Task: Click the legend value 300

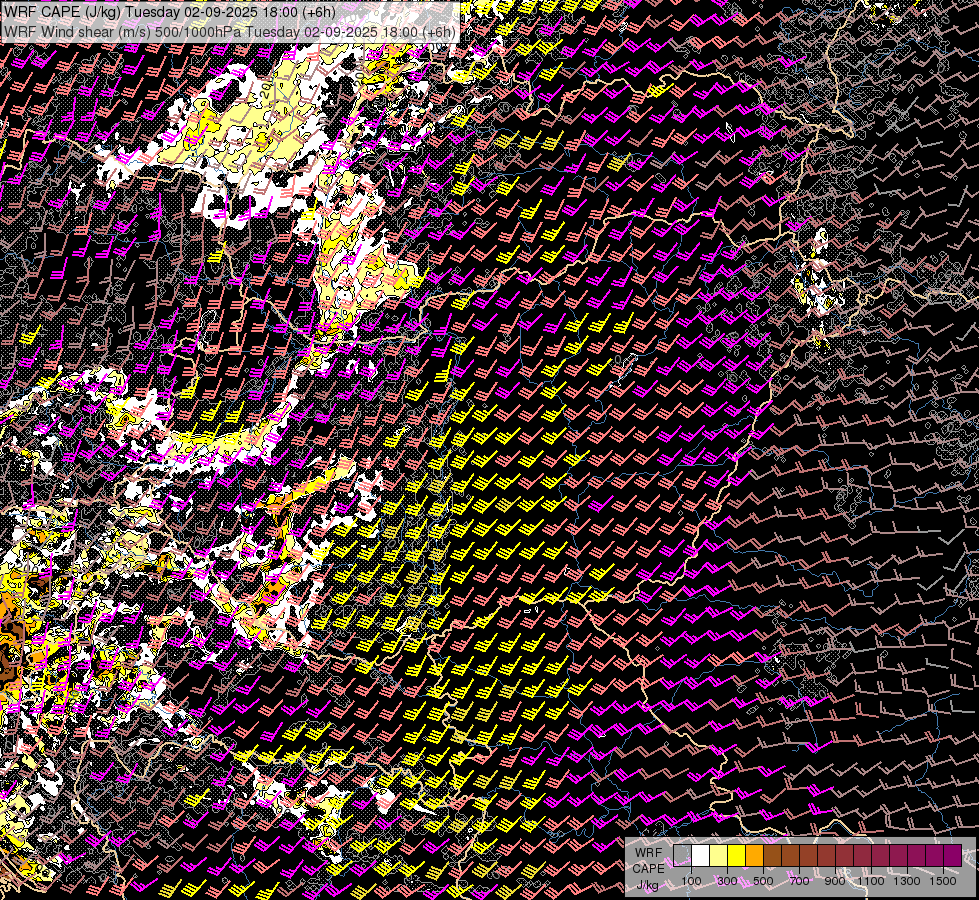Action: pyautogui.click(x=727, y=881)
